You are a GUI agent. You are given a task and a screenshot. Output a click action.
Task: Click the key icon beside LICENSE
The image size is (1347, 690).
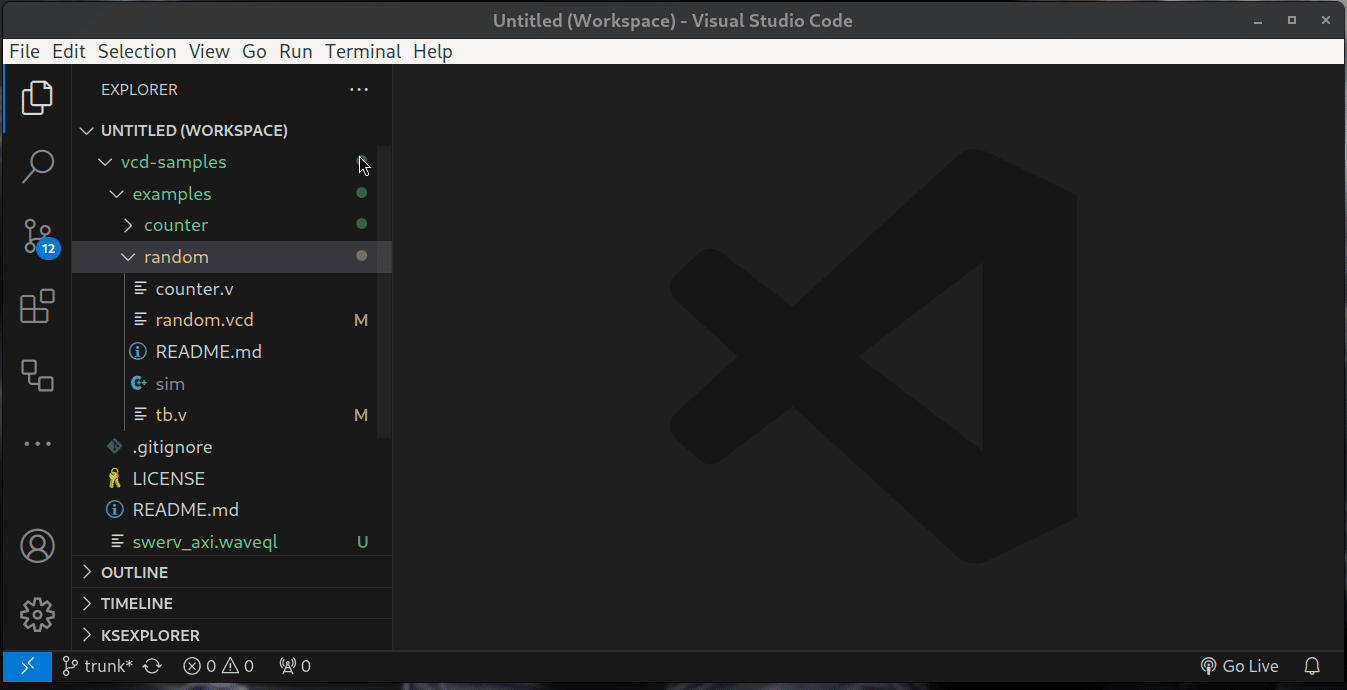click(115, 479)
